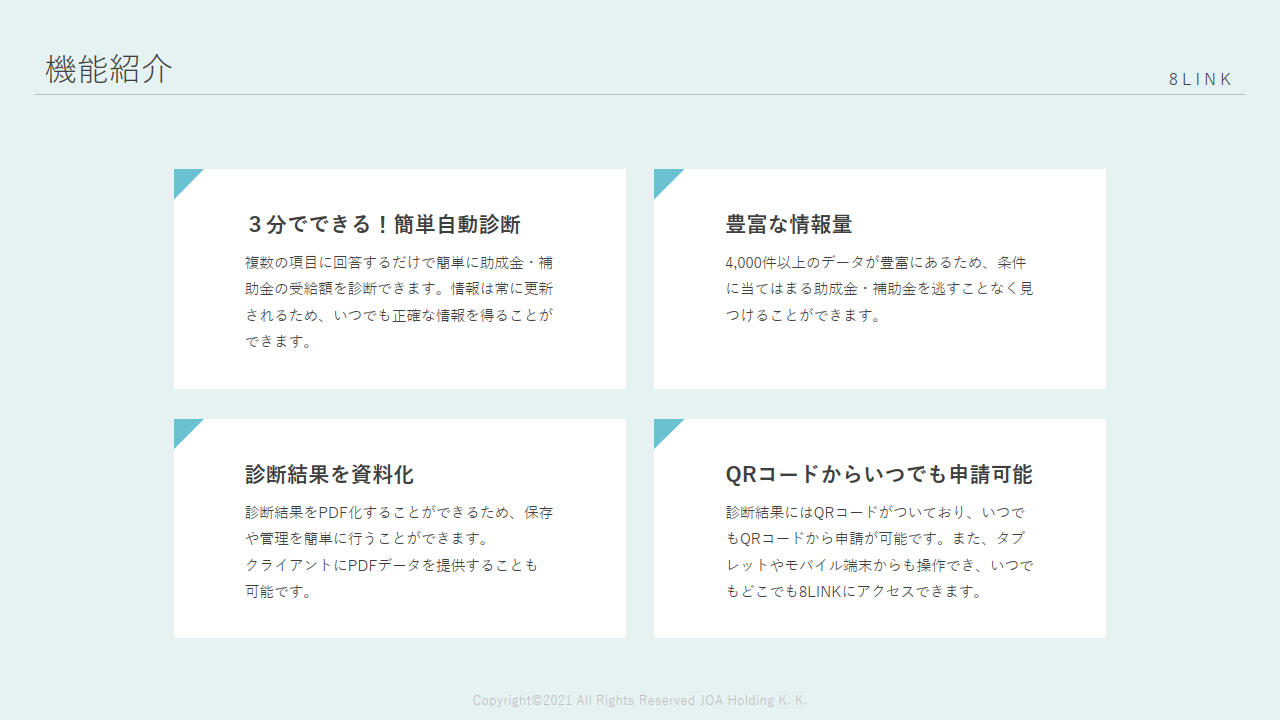Click the line starting に当てはまる助成金・補助金
This screenshot has height=720, width=1280.
coord(879,289)
